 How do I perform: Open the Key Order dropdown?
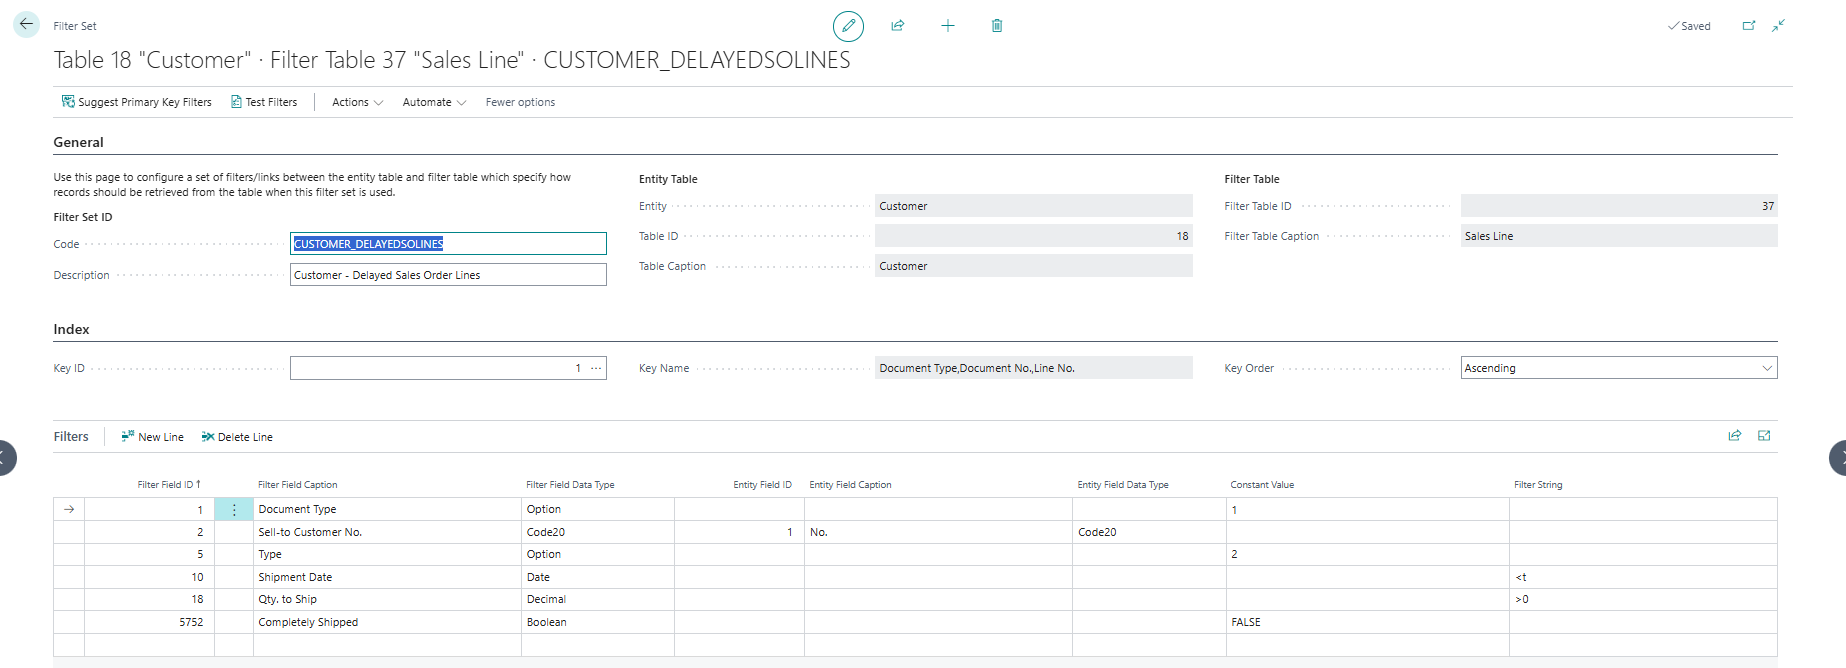(1618, 368)
